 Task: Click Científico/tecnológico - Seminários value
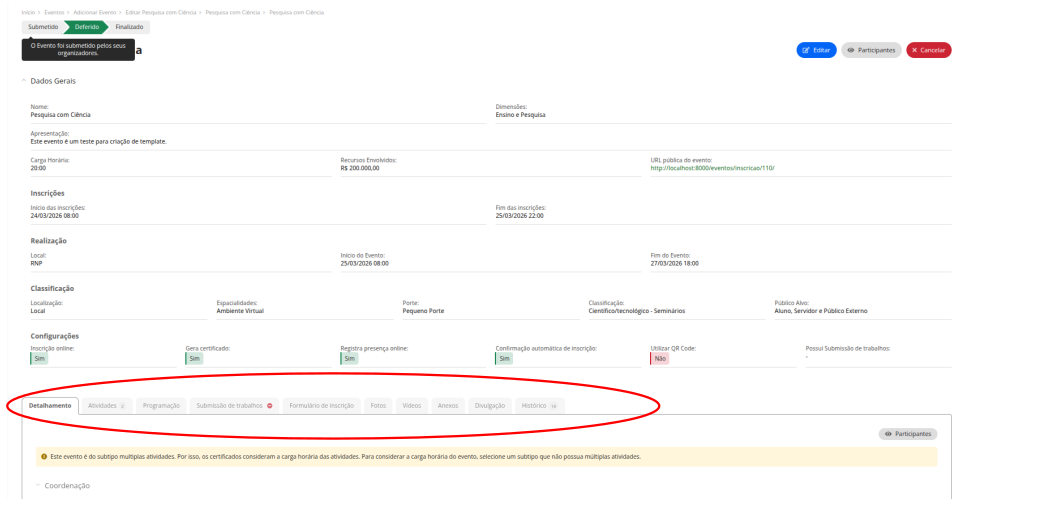coord(637,311)
